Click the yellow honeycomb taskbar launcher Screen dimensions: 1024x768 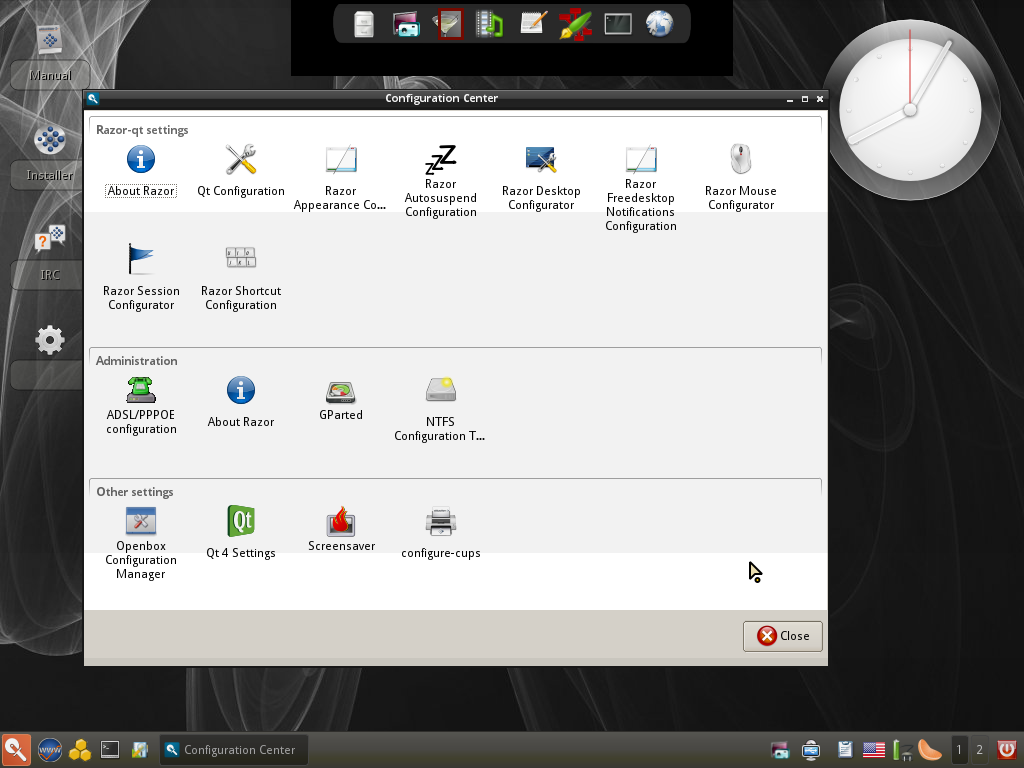point(80,750)
